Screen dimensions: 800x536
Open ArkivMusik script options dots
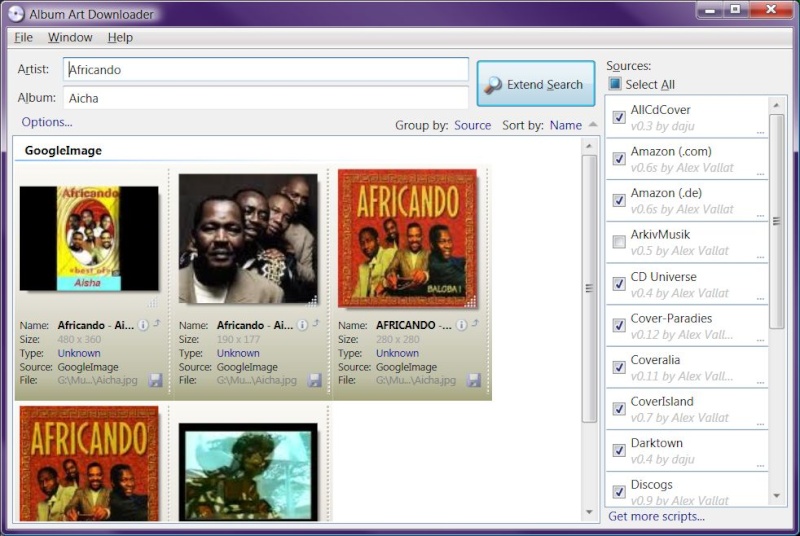(x=760, y=257)
